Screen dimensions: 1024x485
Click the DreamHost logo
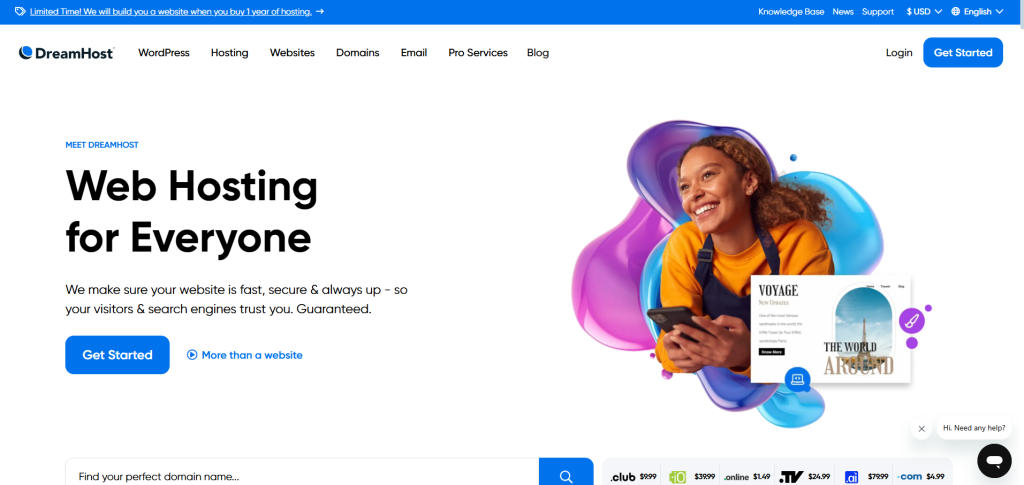67,53
